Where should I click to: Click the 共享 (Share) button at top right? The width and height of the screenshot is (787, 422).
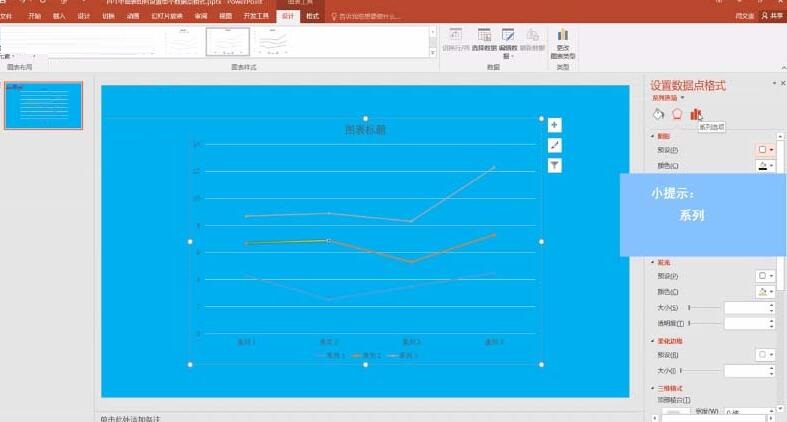[772, 16]
